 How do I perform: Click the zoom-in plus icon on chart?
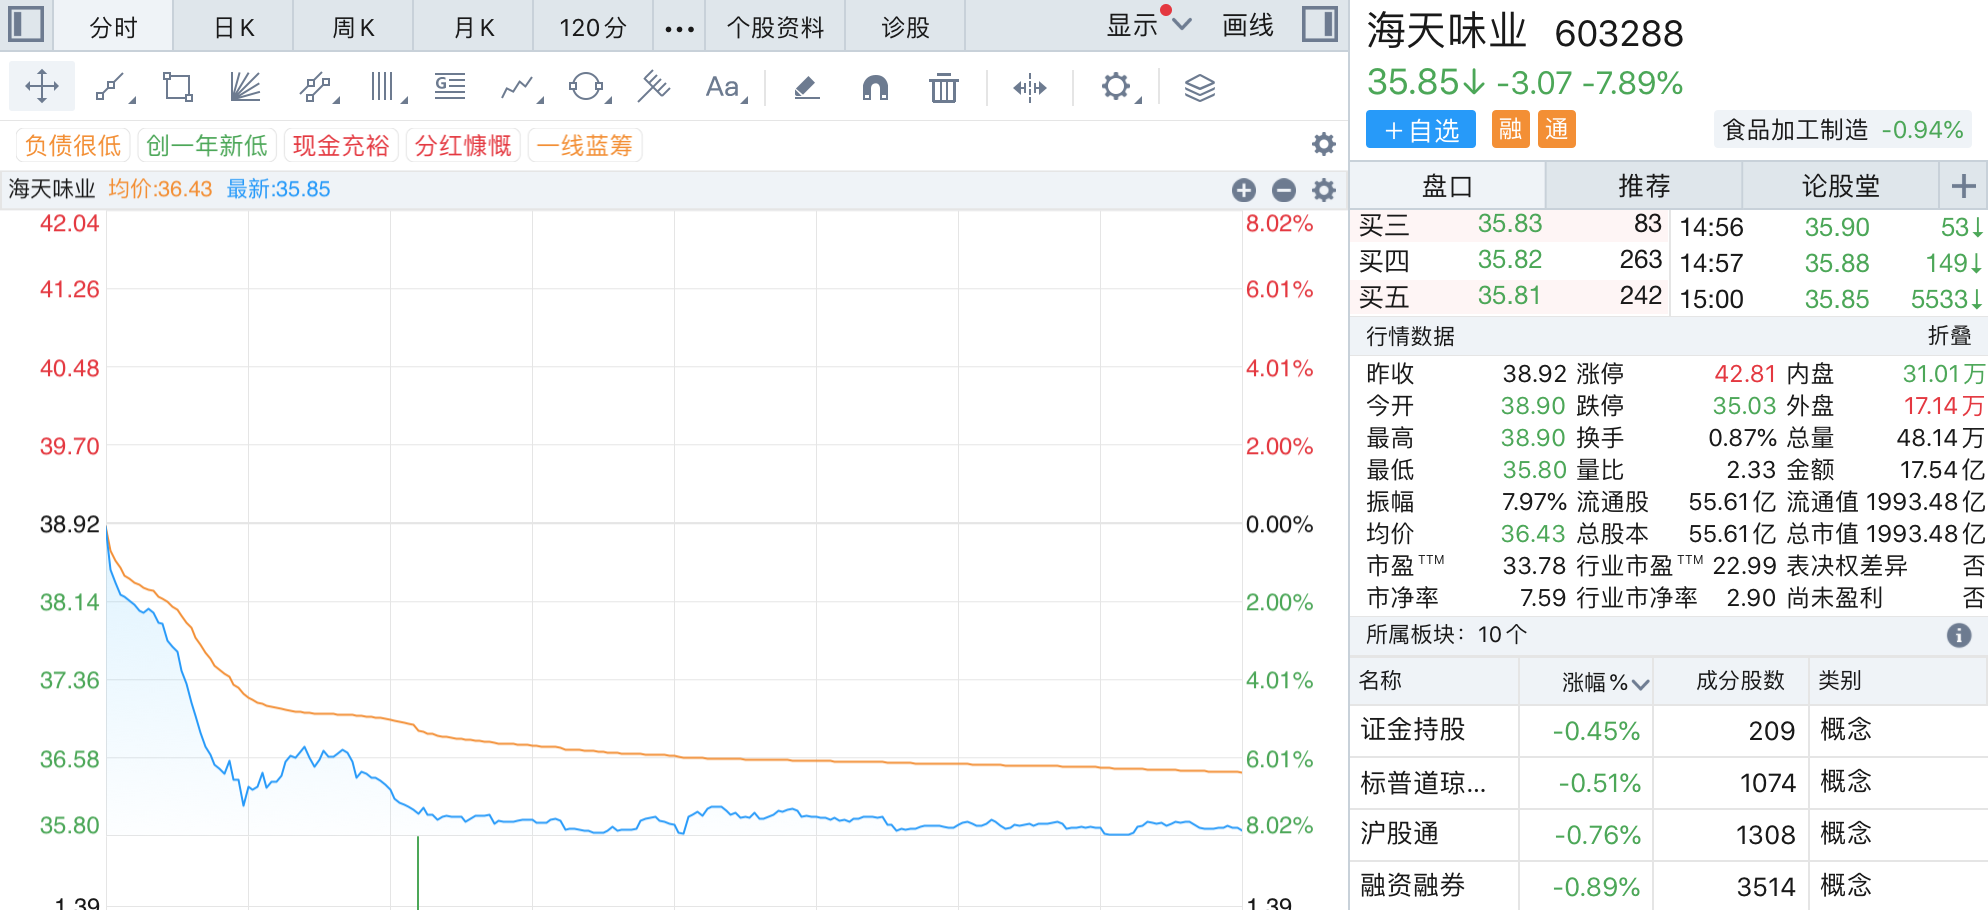[x=1244, y=190]
